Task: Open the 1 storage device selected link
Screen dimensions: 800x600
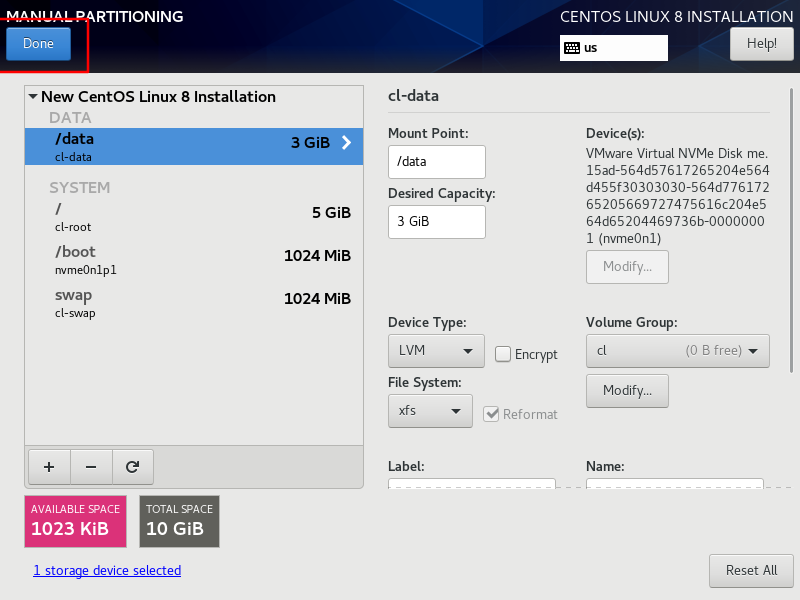Action: click(107, 570)
